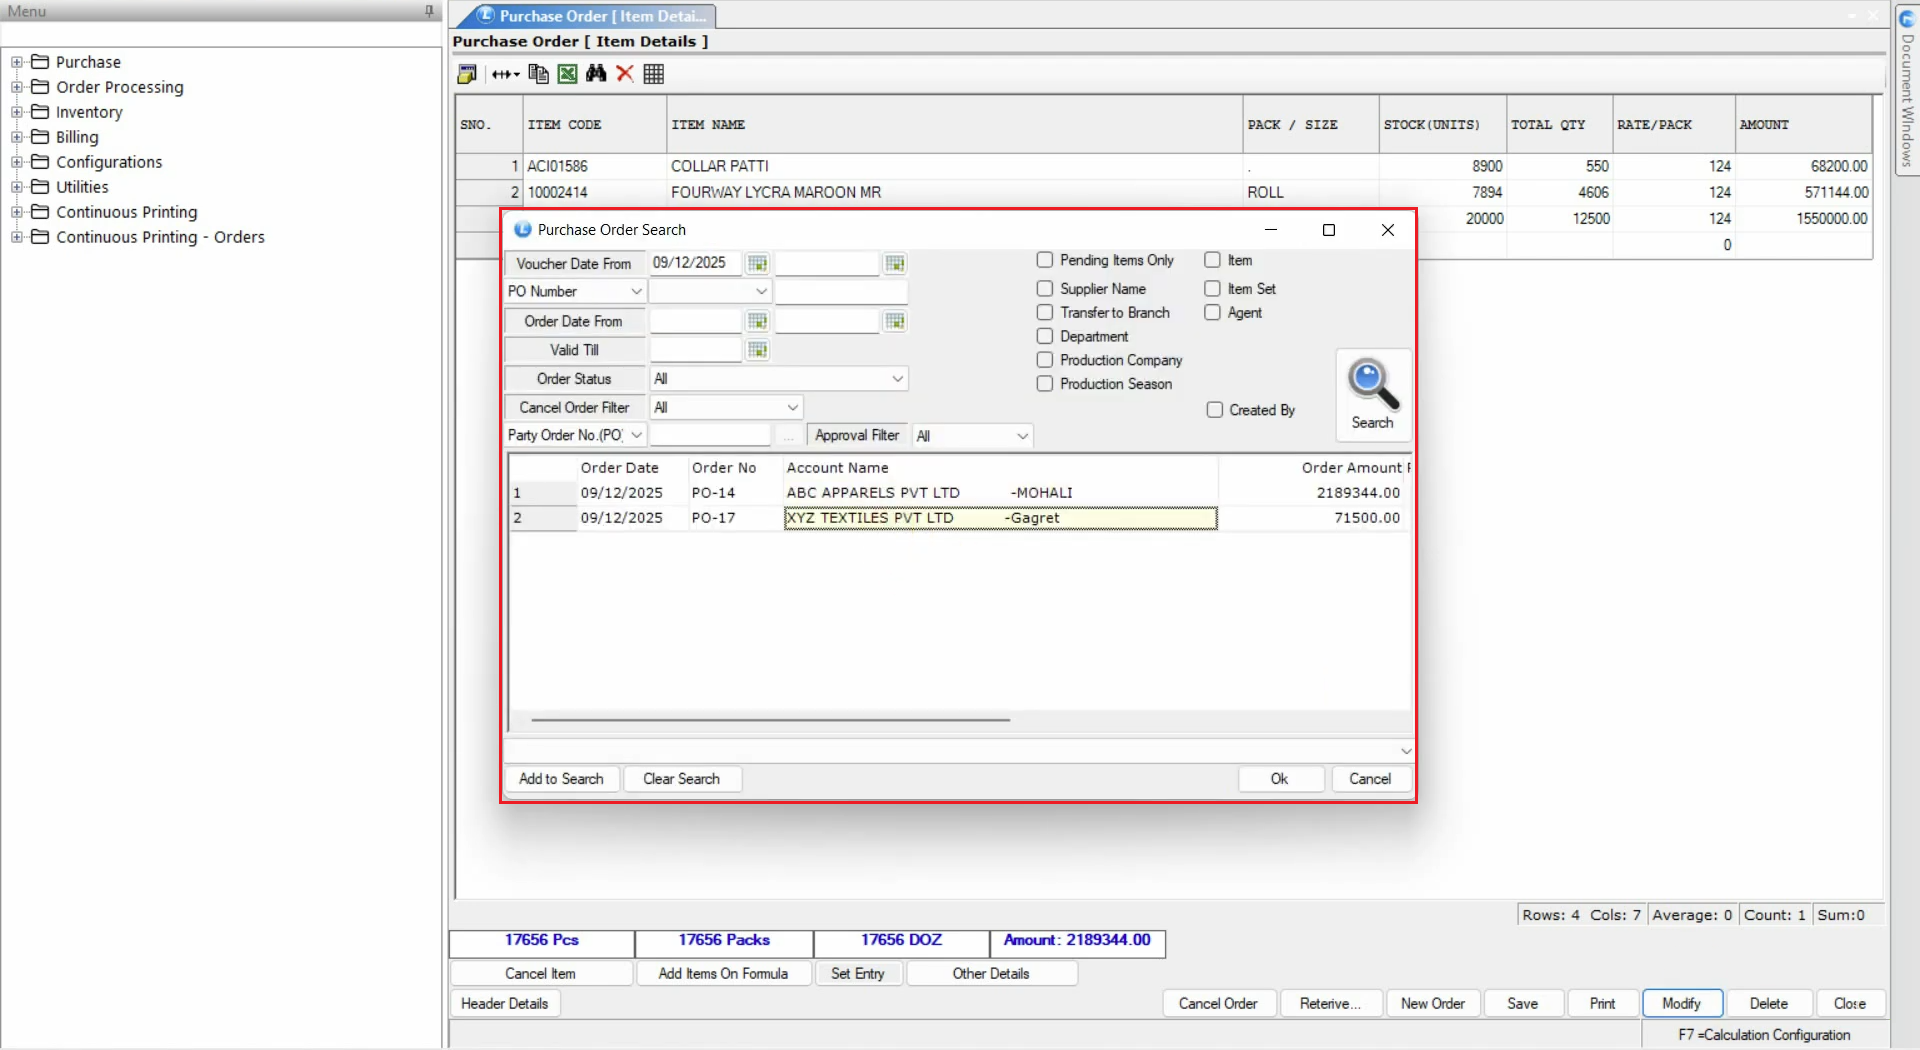Click the binoculars find icon
The image size is (1920, 1050).
coord(596,74)
